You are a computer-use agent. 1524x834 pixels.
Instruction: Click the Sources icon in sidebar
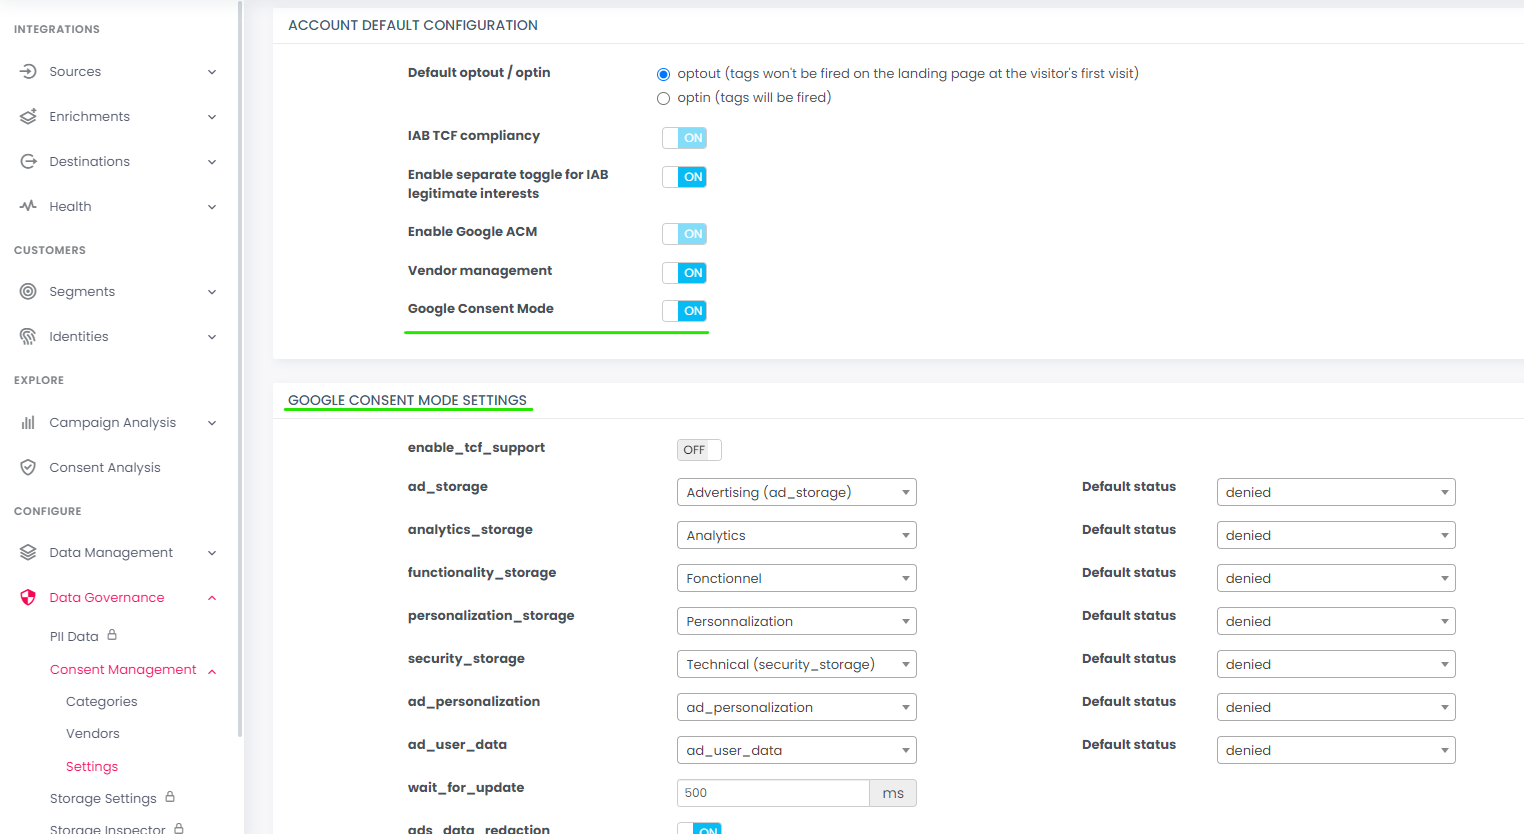(x=28, y=71)
